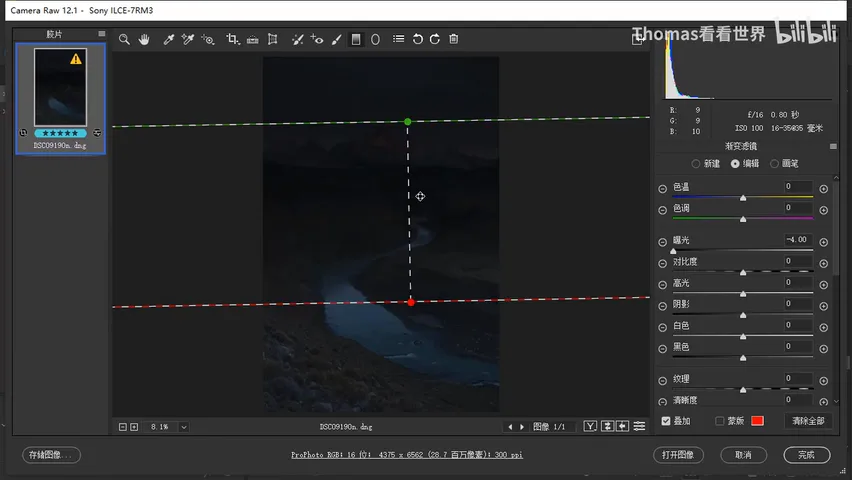Click the 曝光 value field -4.00

click(797, 240)
